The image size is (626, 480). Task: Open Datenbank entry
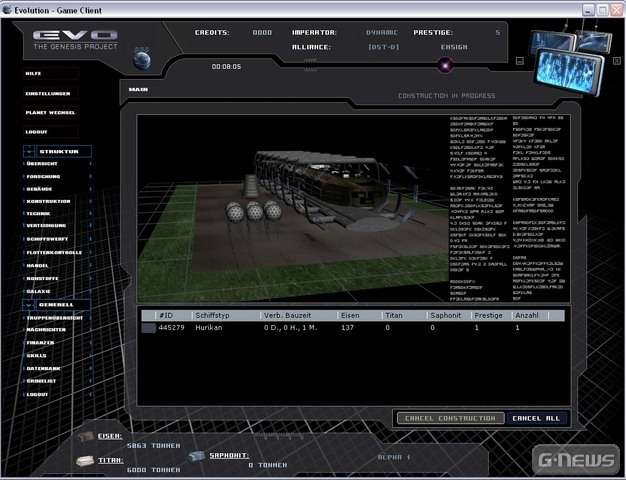click(43, 368)
